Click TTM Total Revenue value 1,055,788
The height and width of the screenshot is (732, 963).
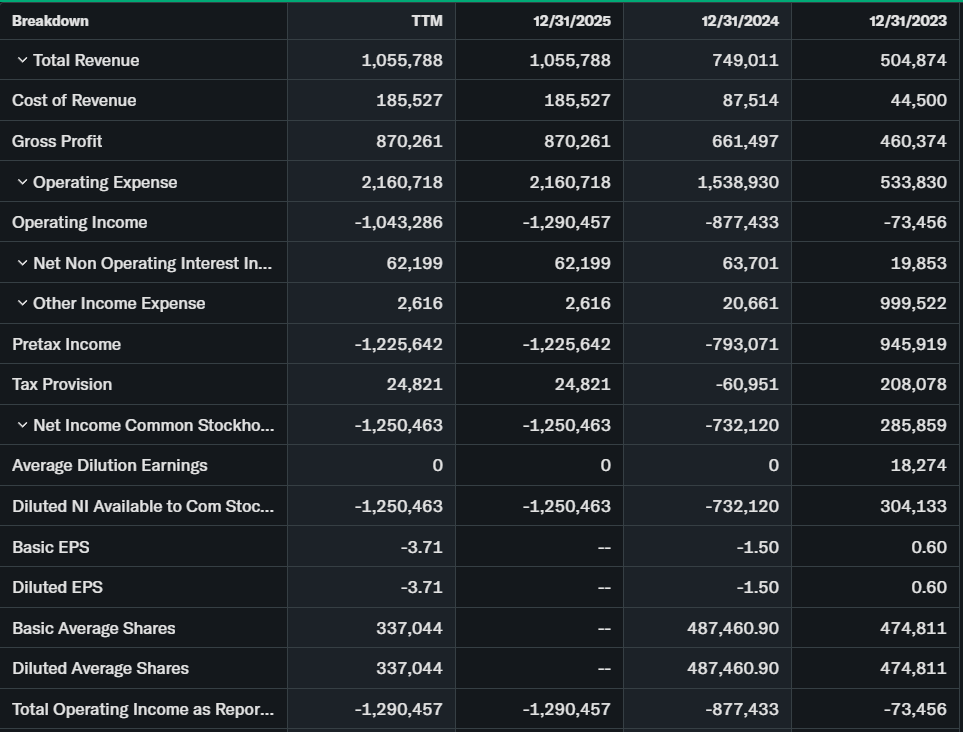coord(402,61)
